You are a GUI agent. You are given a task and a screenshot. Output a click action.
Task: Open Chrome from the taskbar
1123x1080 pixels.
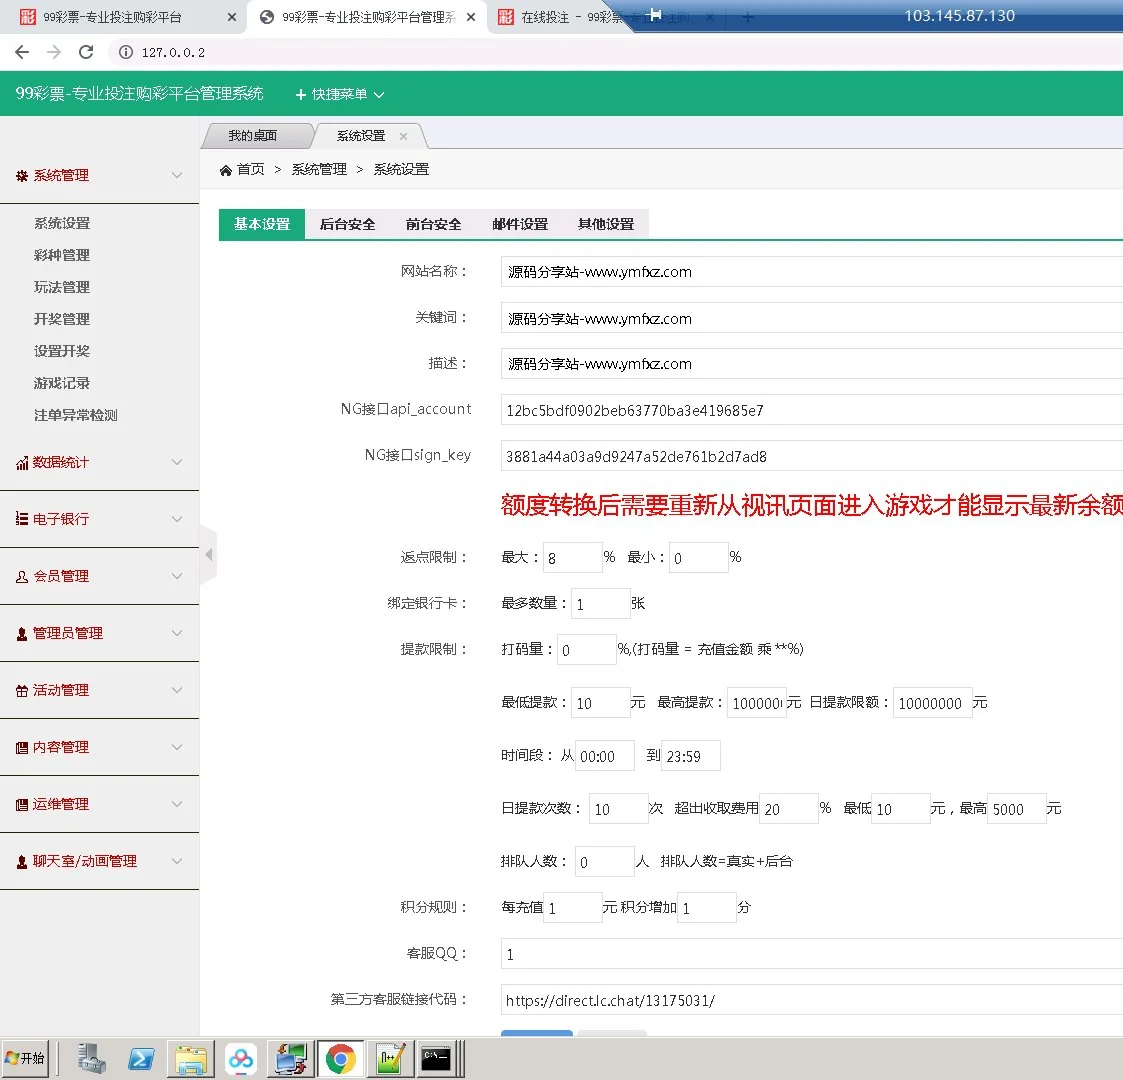click(340, 1057)
